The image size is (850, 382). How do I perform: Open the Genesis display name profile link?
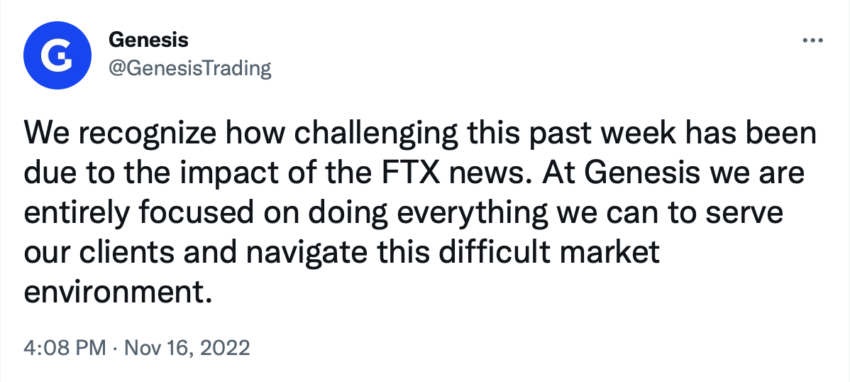click(x=149, y=40)
